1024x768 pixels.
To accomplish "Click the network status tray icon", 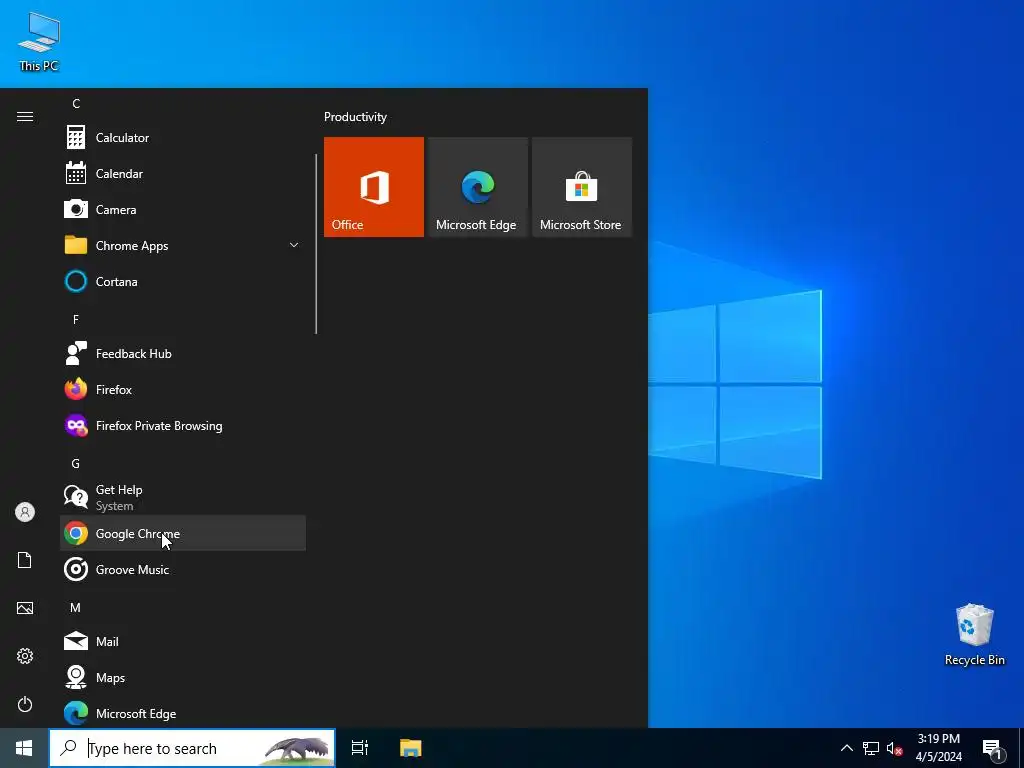I will (x=871, y=748).
